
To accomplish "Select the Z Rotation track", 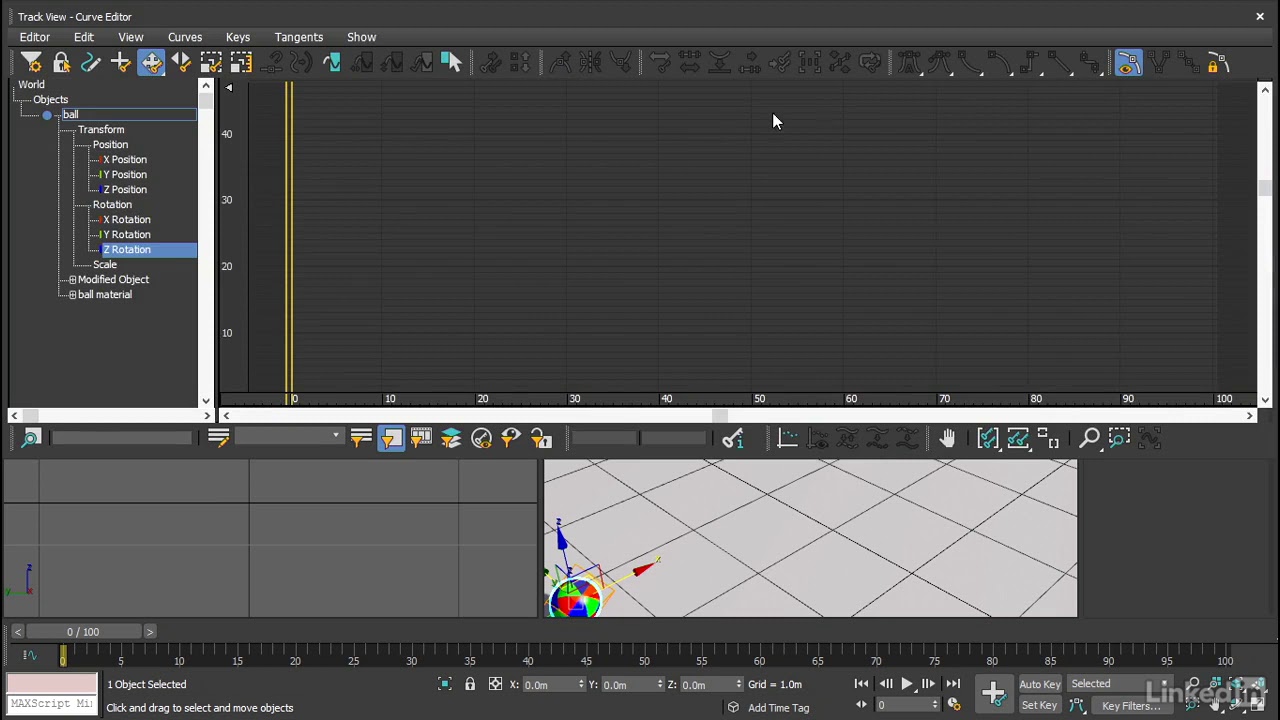I will click(x=127, y=249).
